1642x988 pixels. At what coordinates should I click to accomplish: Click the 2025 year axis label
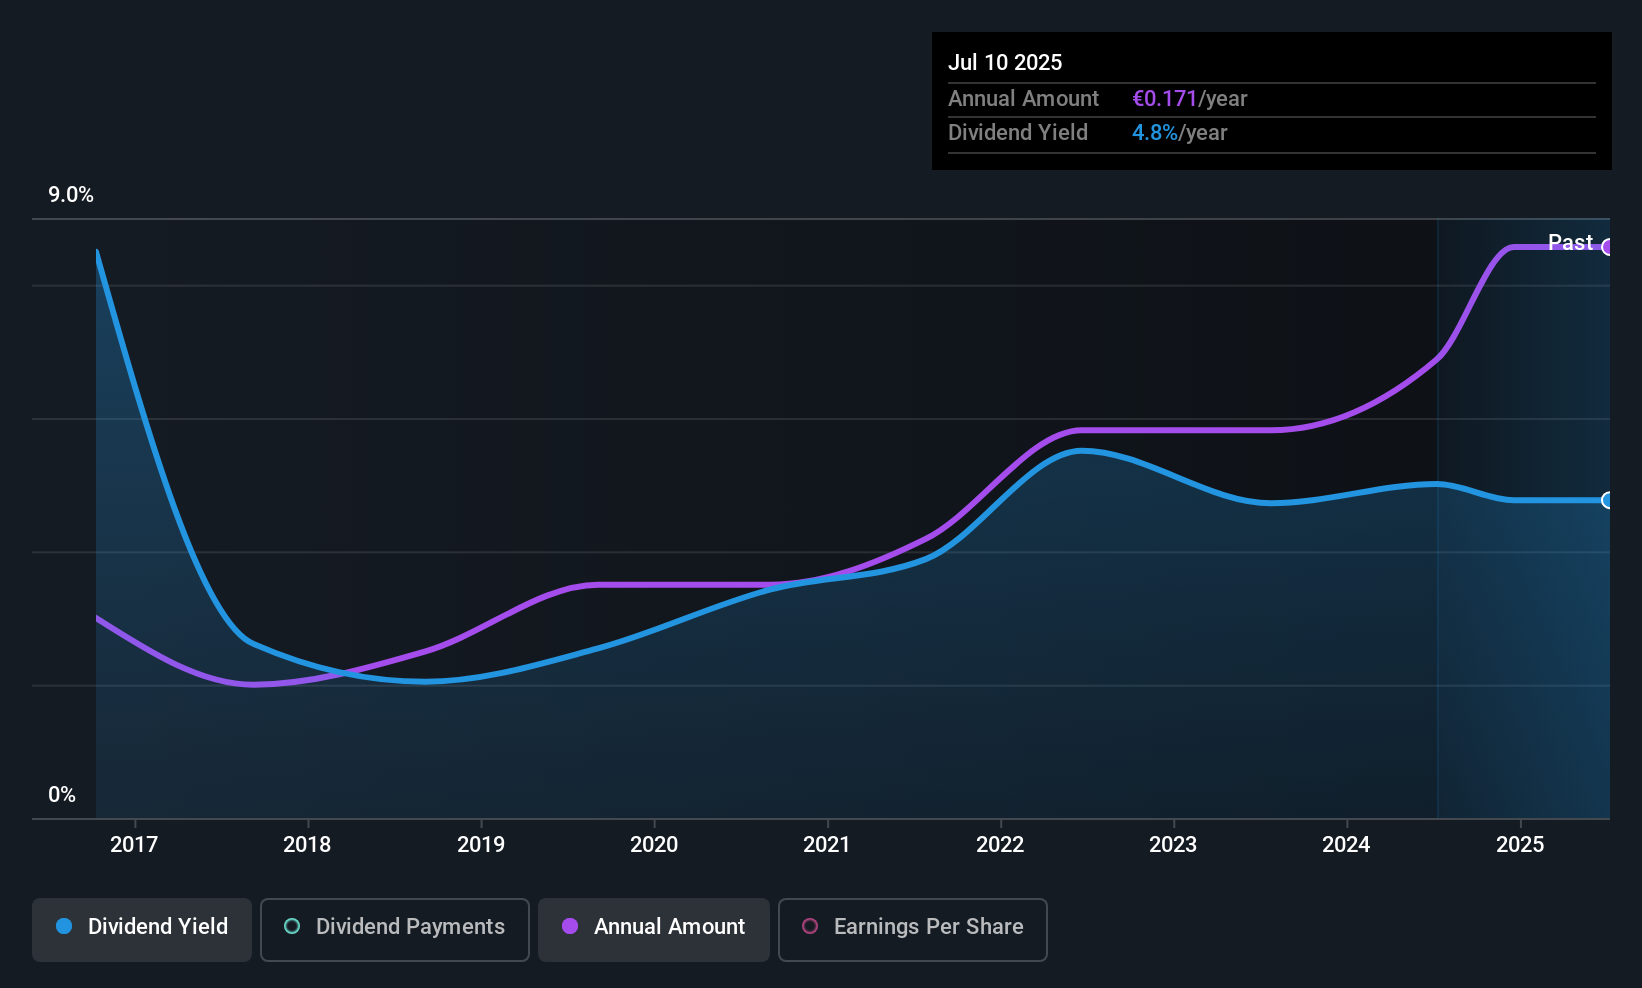coord(1520,845)
